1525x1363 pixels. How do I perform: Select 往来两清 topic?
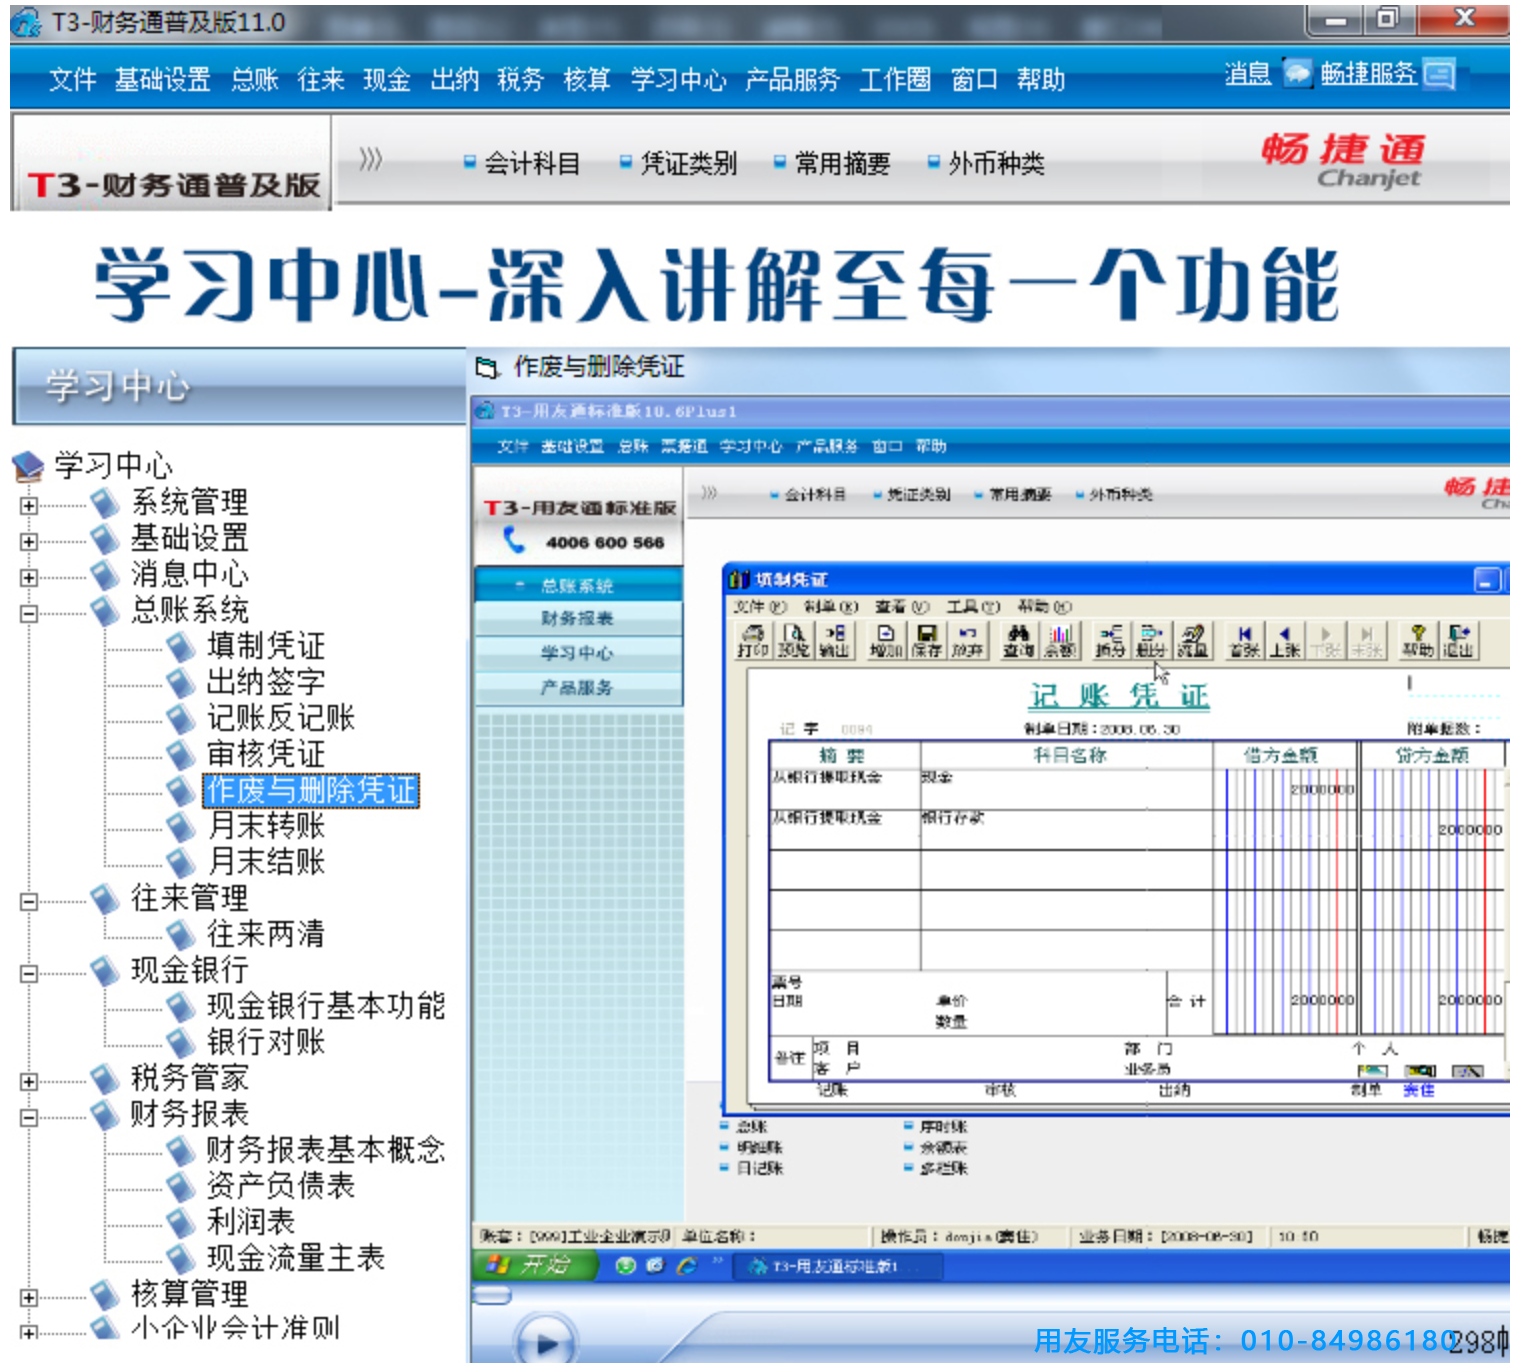point(266,934)
